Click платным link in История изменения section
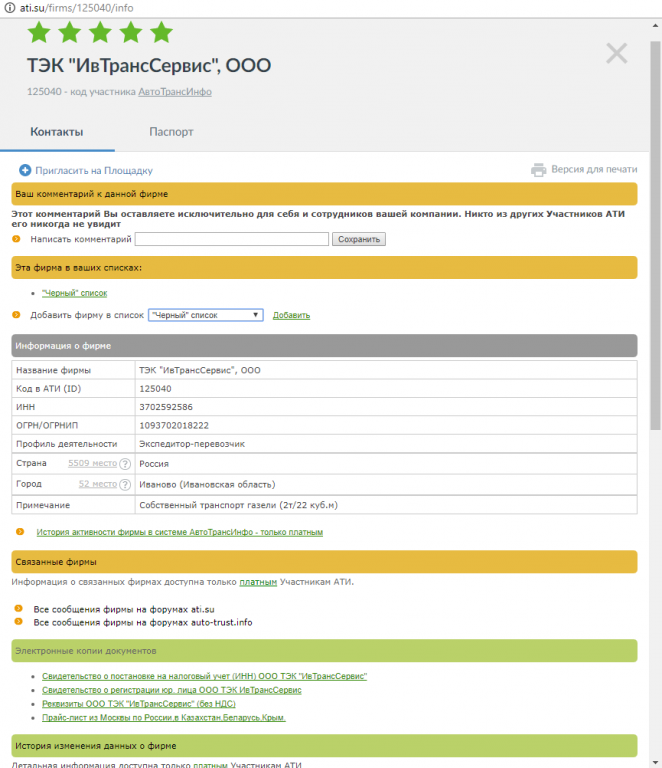 tap(211, 765)
